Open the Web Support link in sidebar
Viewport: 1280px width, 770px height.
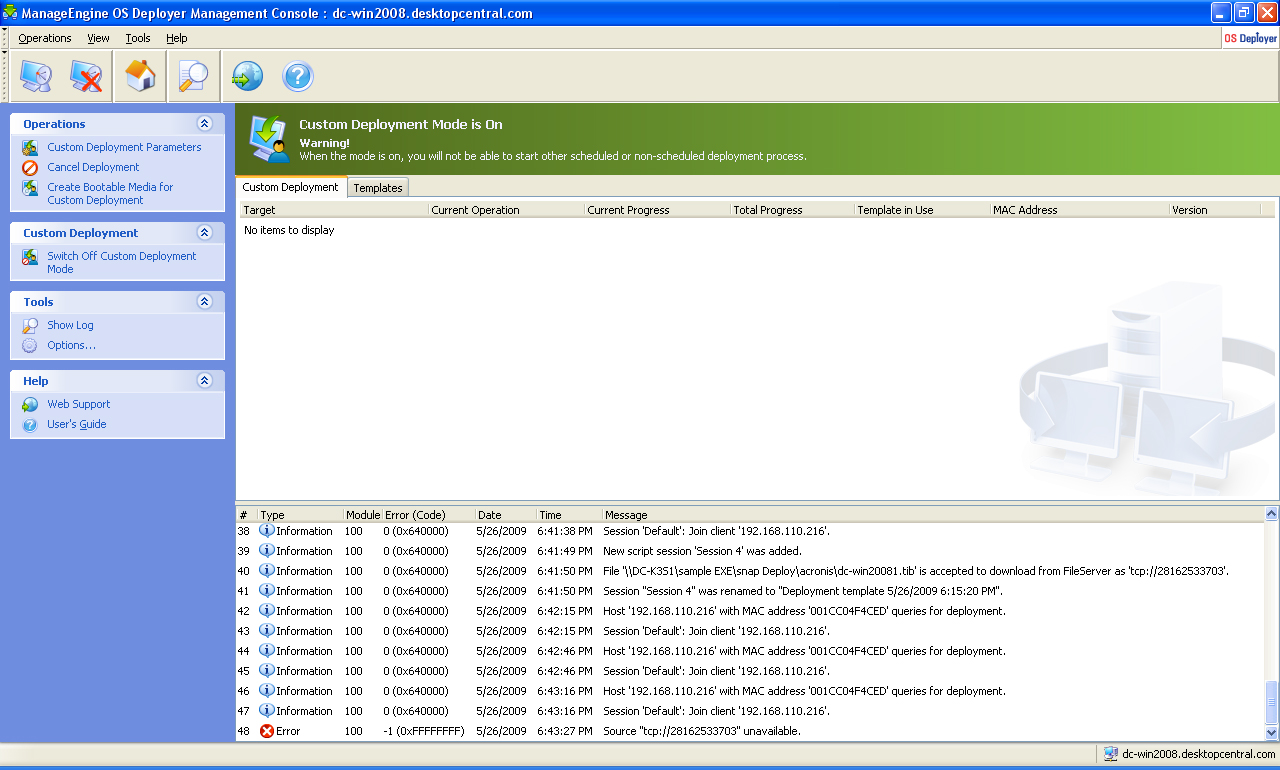79,404
